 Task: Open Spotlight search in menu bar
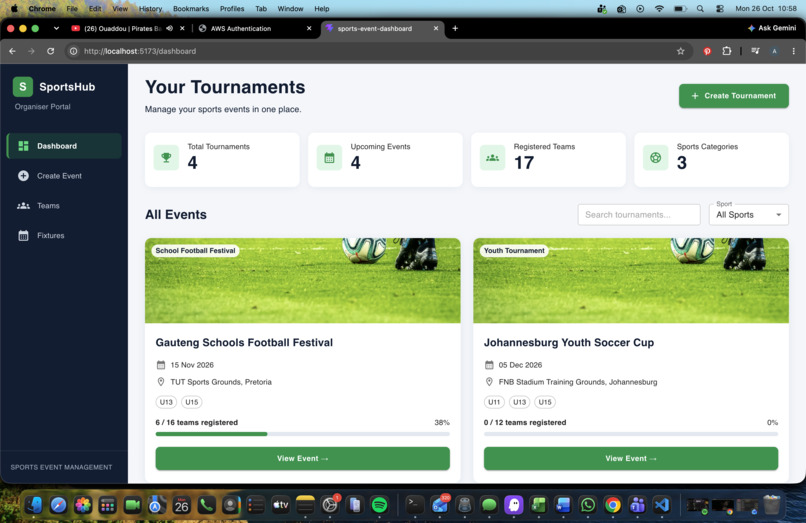tap(700, 9)
